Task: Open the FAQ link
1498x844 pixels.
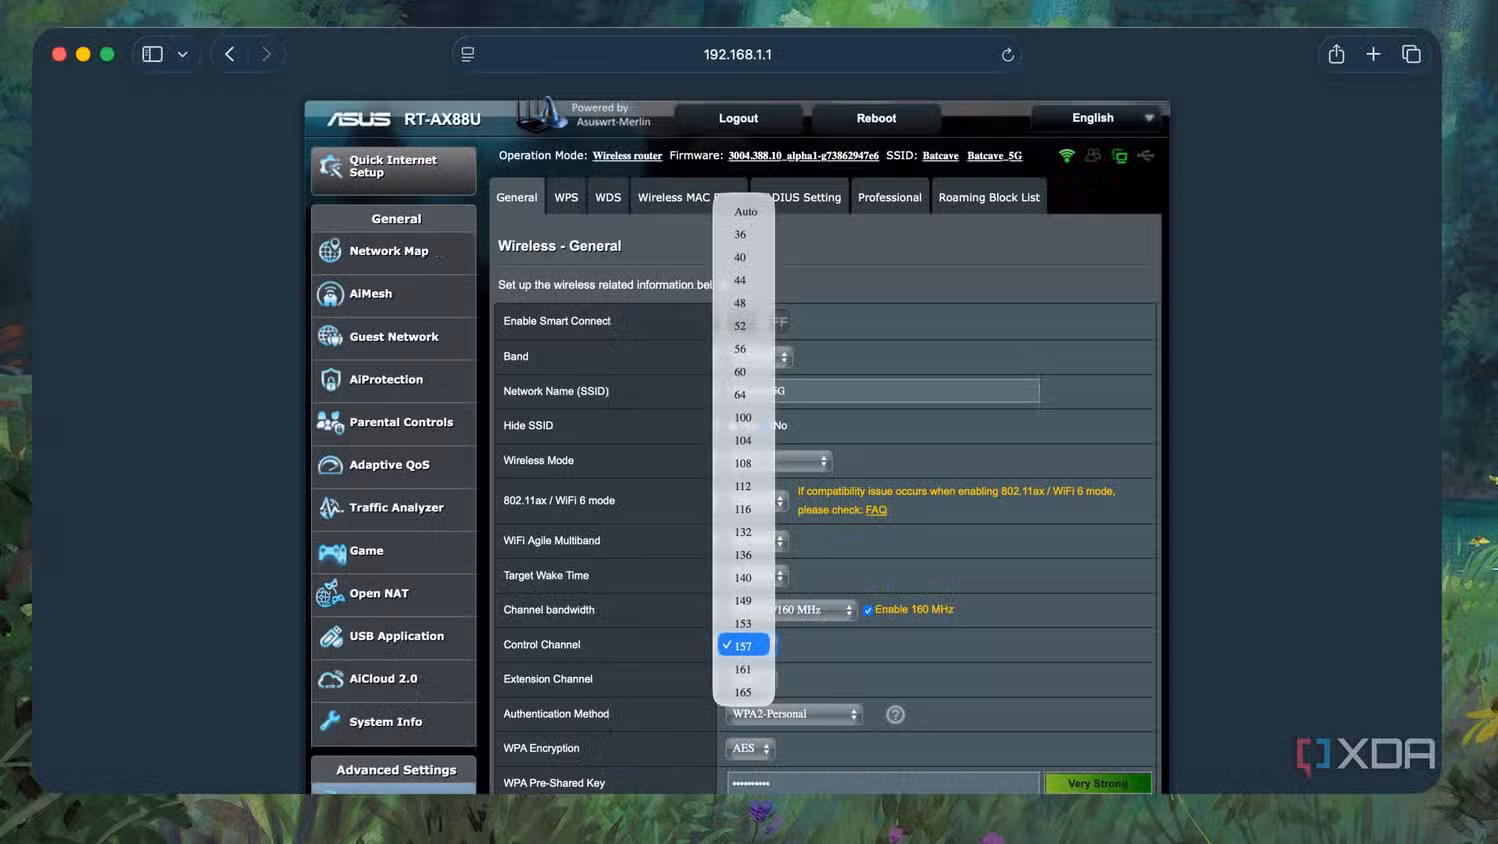Action: click(x=876, y=510)
